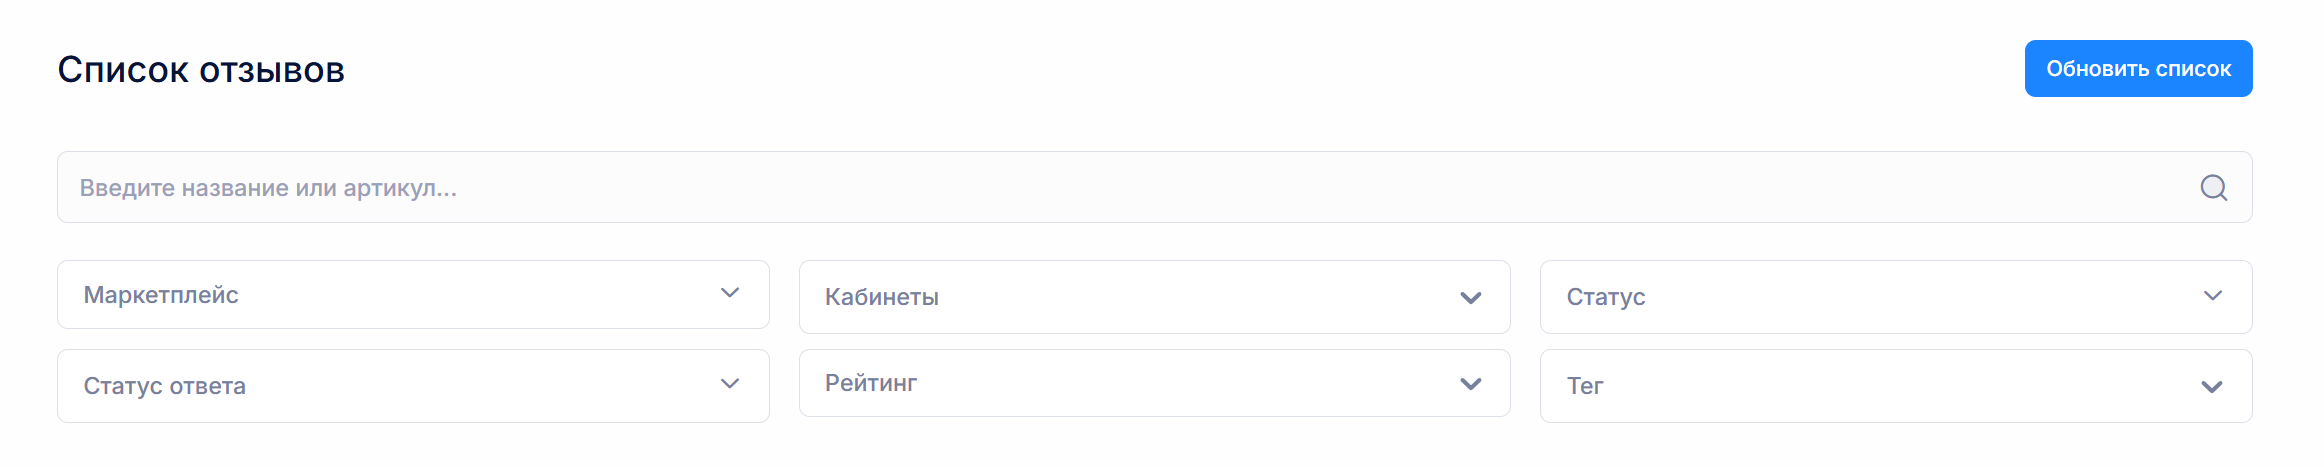Click the Обновить список button
This screenshot has height=468, width=2324.
click(2138, 69)
